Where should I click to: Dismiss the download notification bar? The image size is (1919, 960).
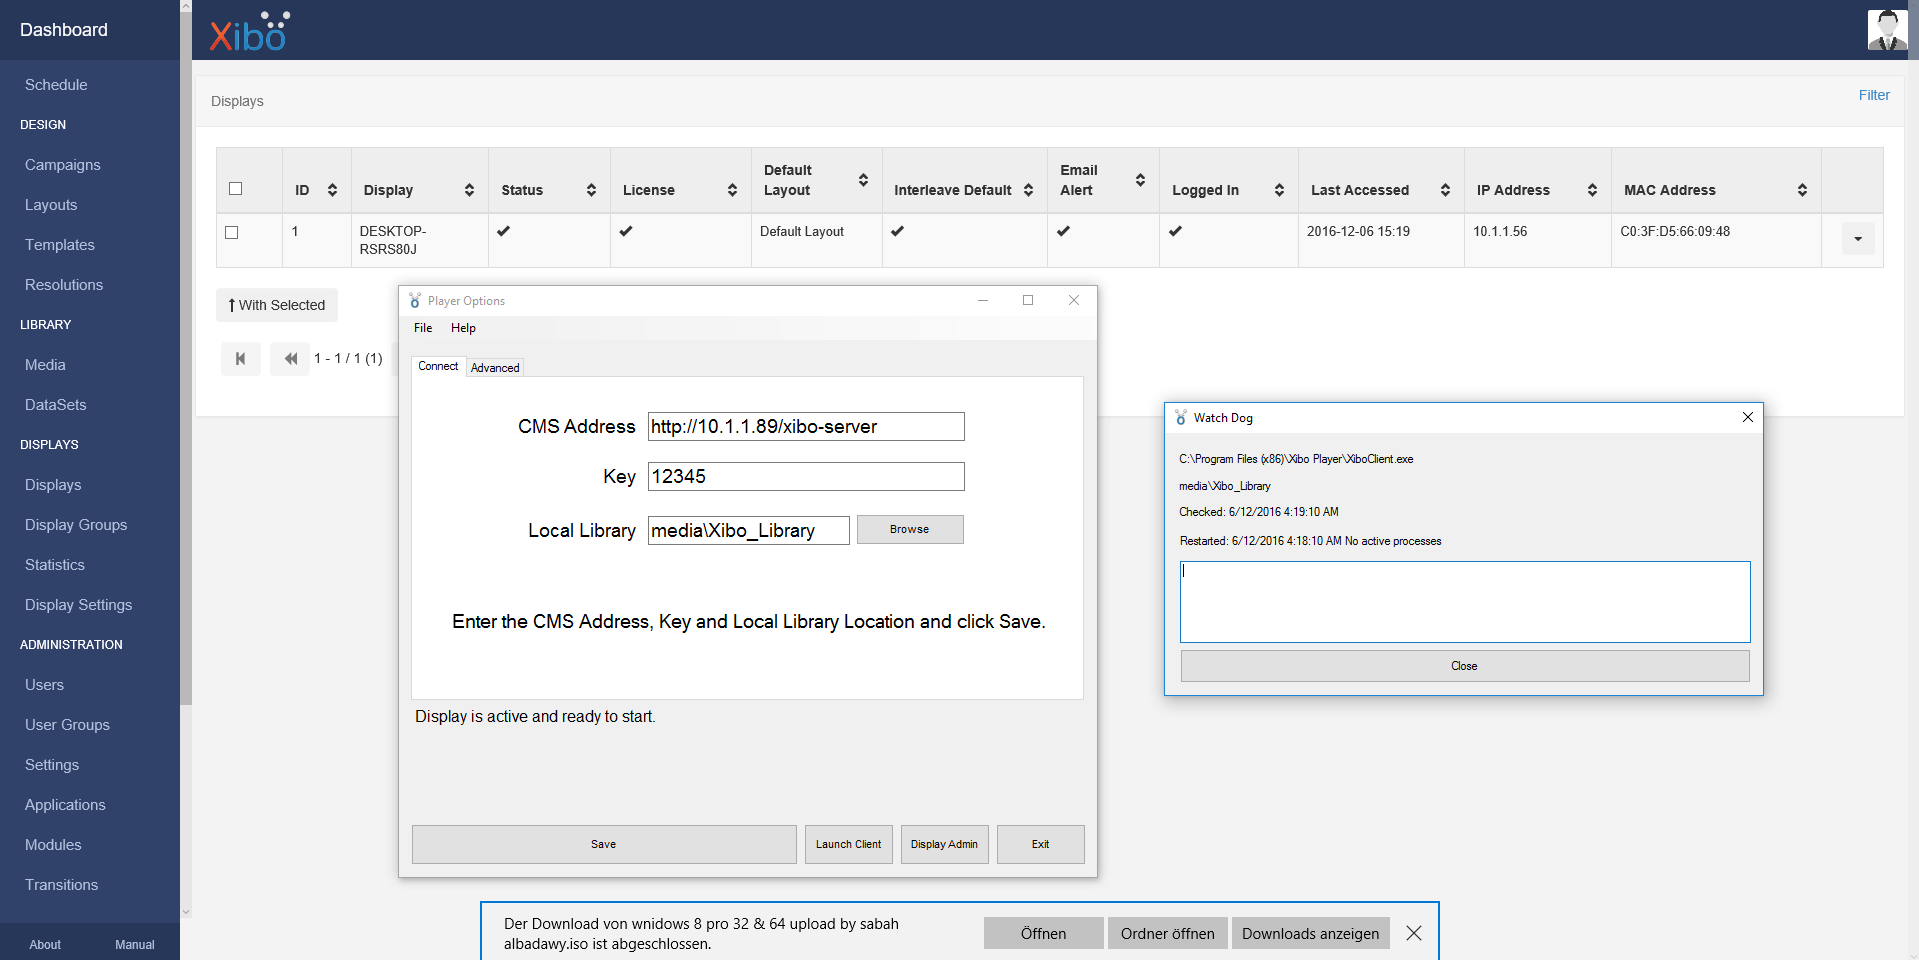[x=1413, y=933]
